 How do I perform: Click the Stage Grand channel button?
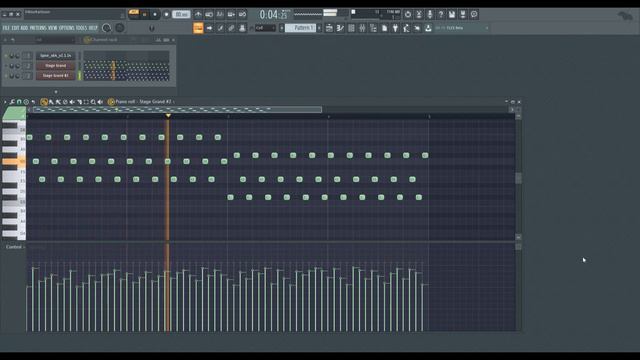tap(56, 66)
